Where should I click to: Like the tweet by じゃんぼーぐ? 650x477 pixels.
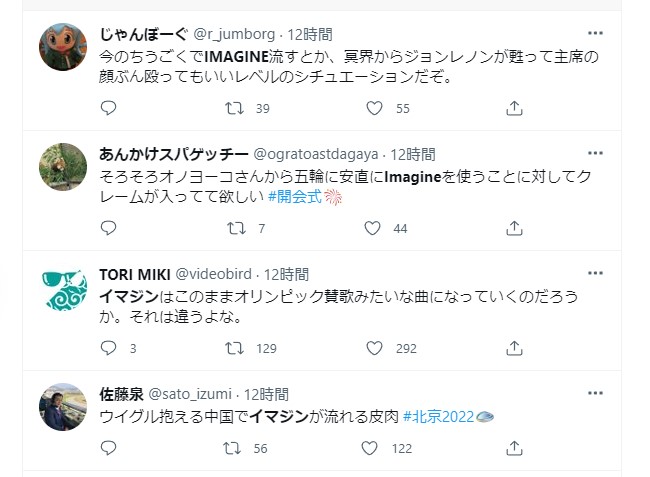(x=374, y=108)
